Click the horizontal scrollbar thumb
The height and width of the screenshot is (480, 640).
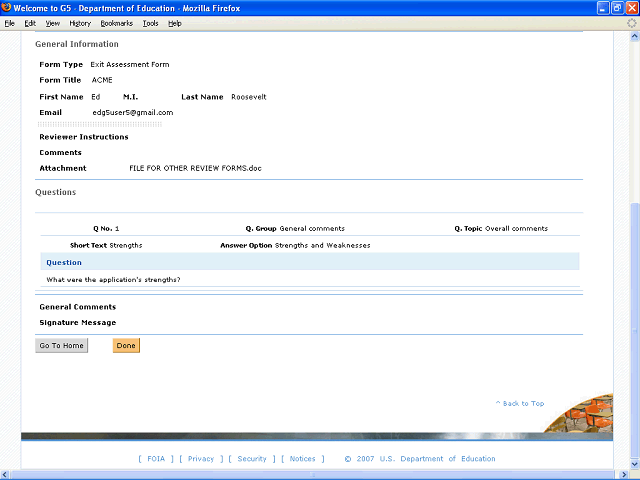313,475
